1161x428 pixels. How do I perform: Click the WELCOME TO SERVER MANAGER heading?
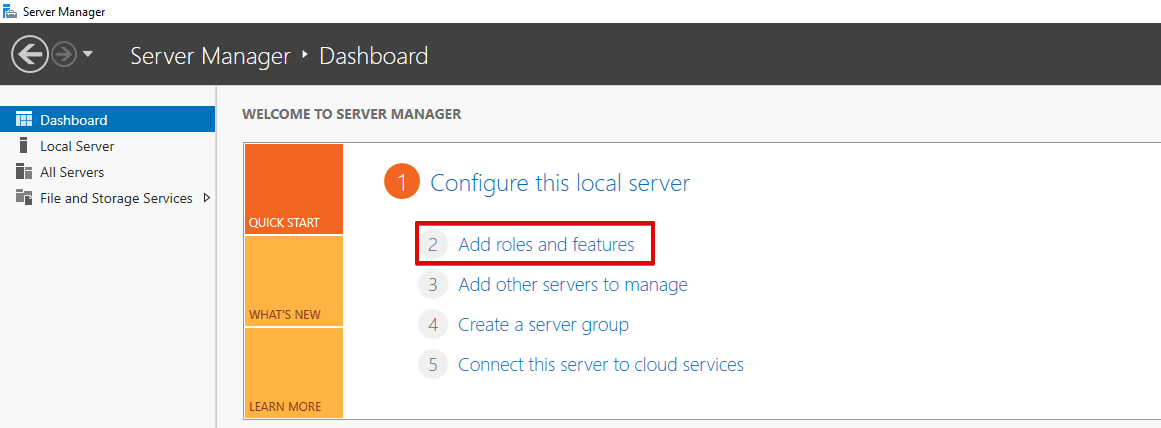pyautogui.click(x=352, y=114)
